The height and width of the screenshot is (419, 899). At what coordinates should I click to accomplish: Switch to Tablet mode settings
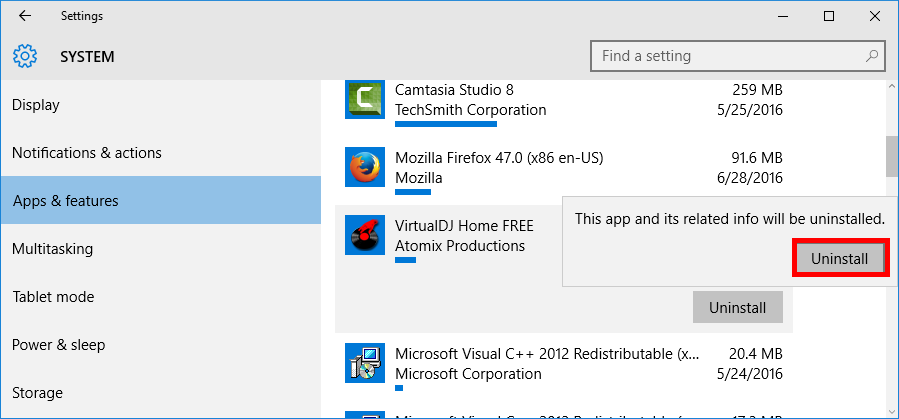(53, 297)
